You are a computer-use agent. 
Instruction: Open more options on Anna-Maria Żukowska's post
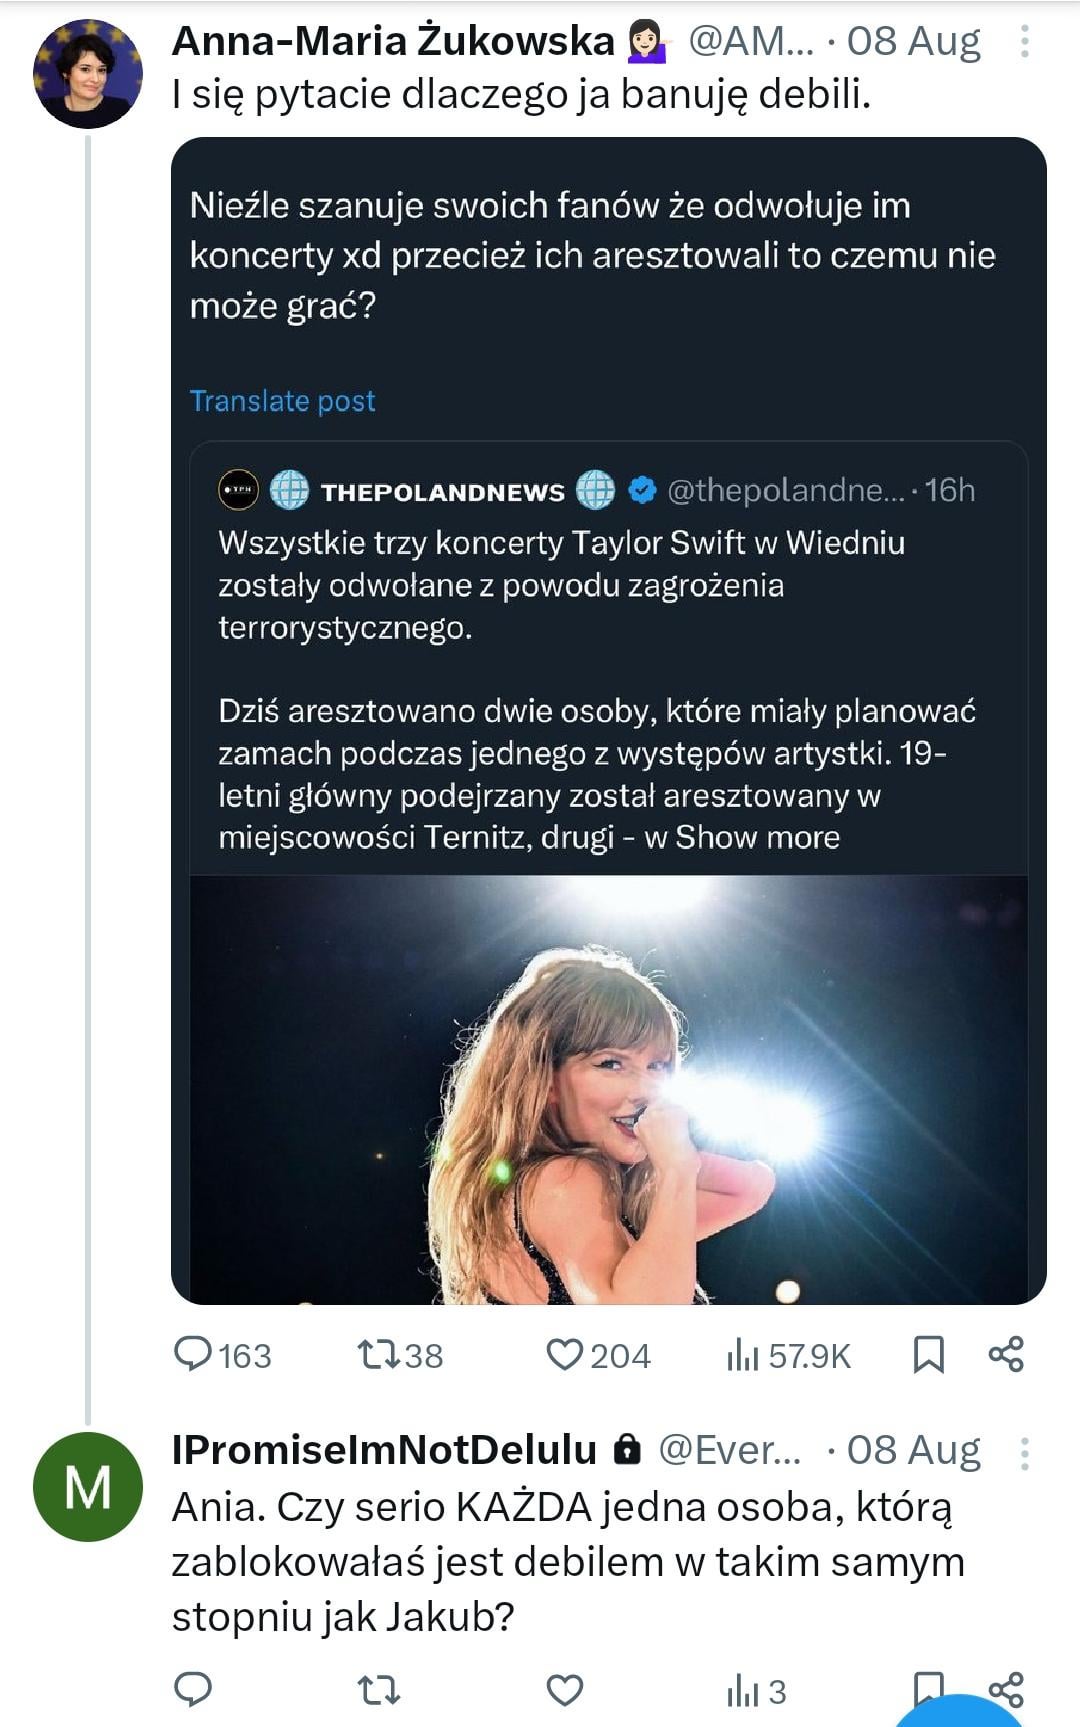coord(1025,41)
